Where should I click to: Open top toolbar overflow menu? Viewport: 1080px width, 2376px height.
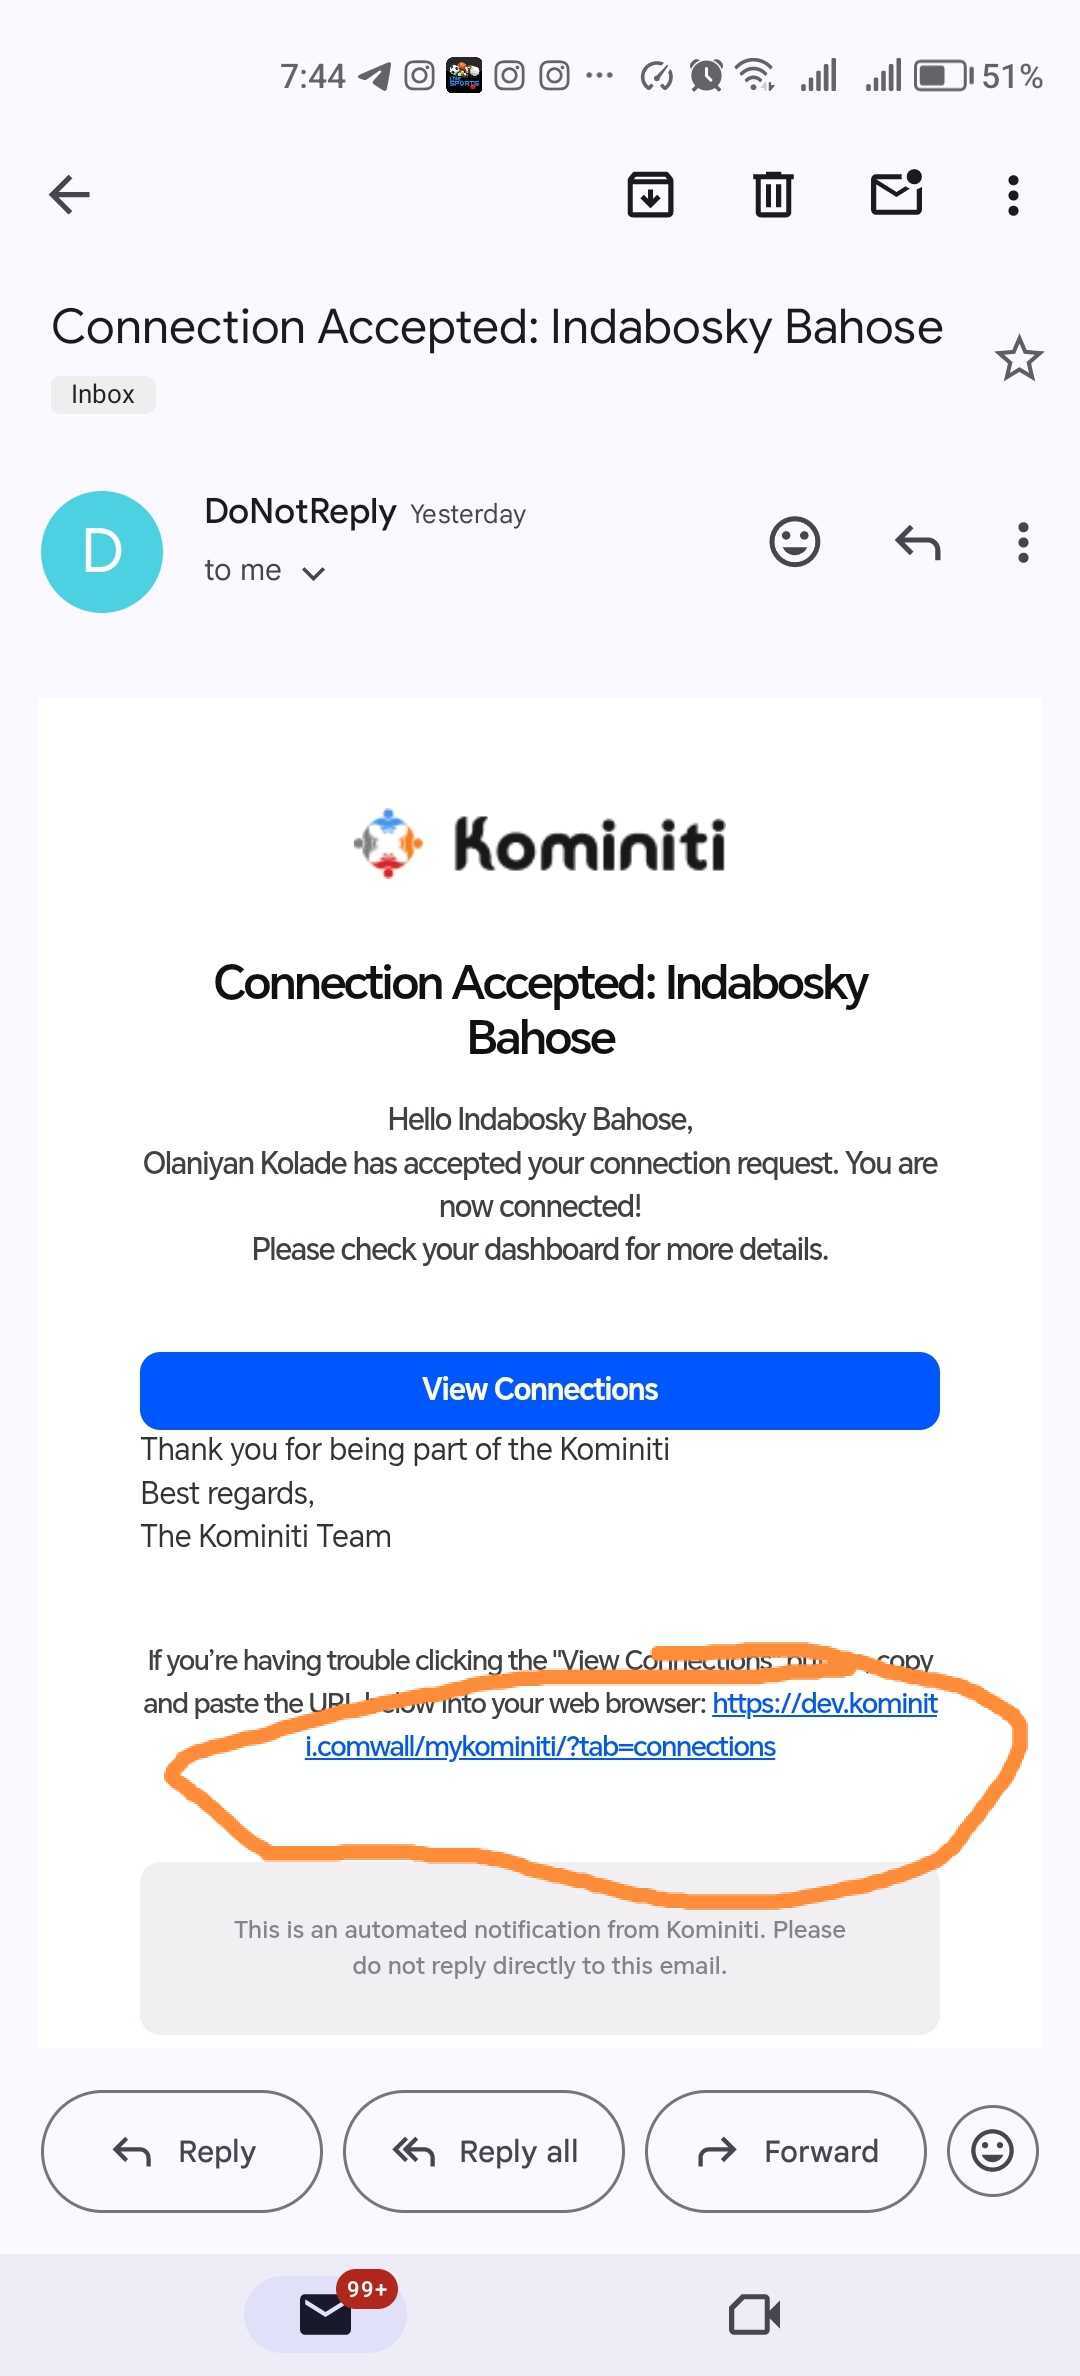pyautogui.click(x=1013, y=195)
